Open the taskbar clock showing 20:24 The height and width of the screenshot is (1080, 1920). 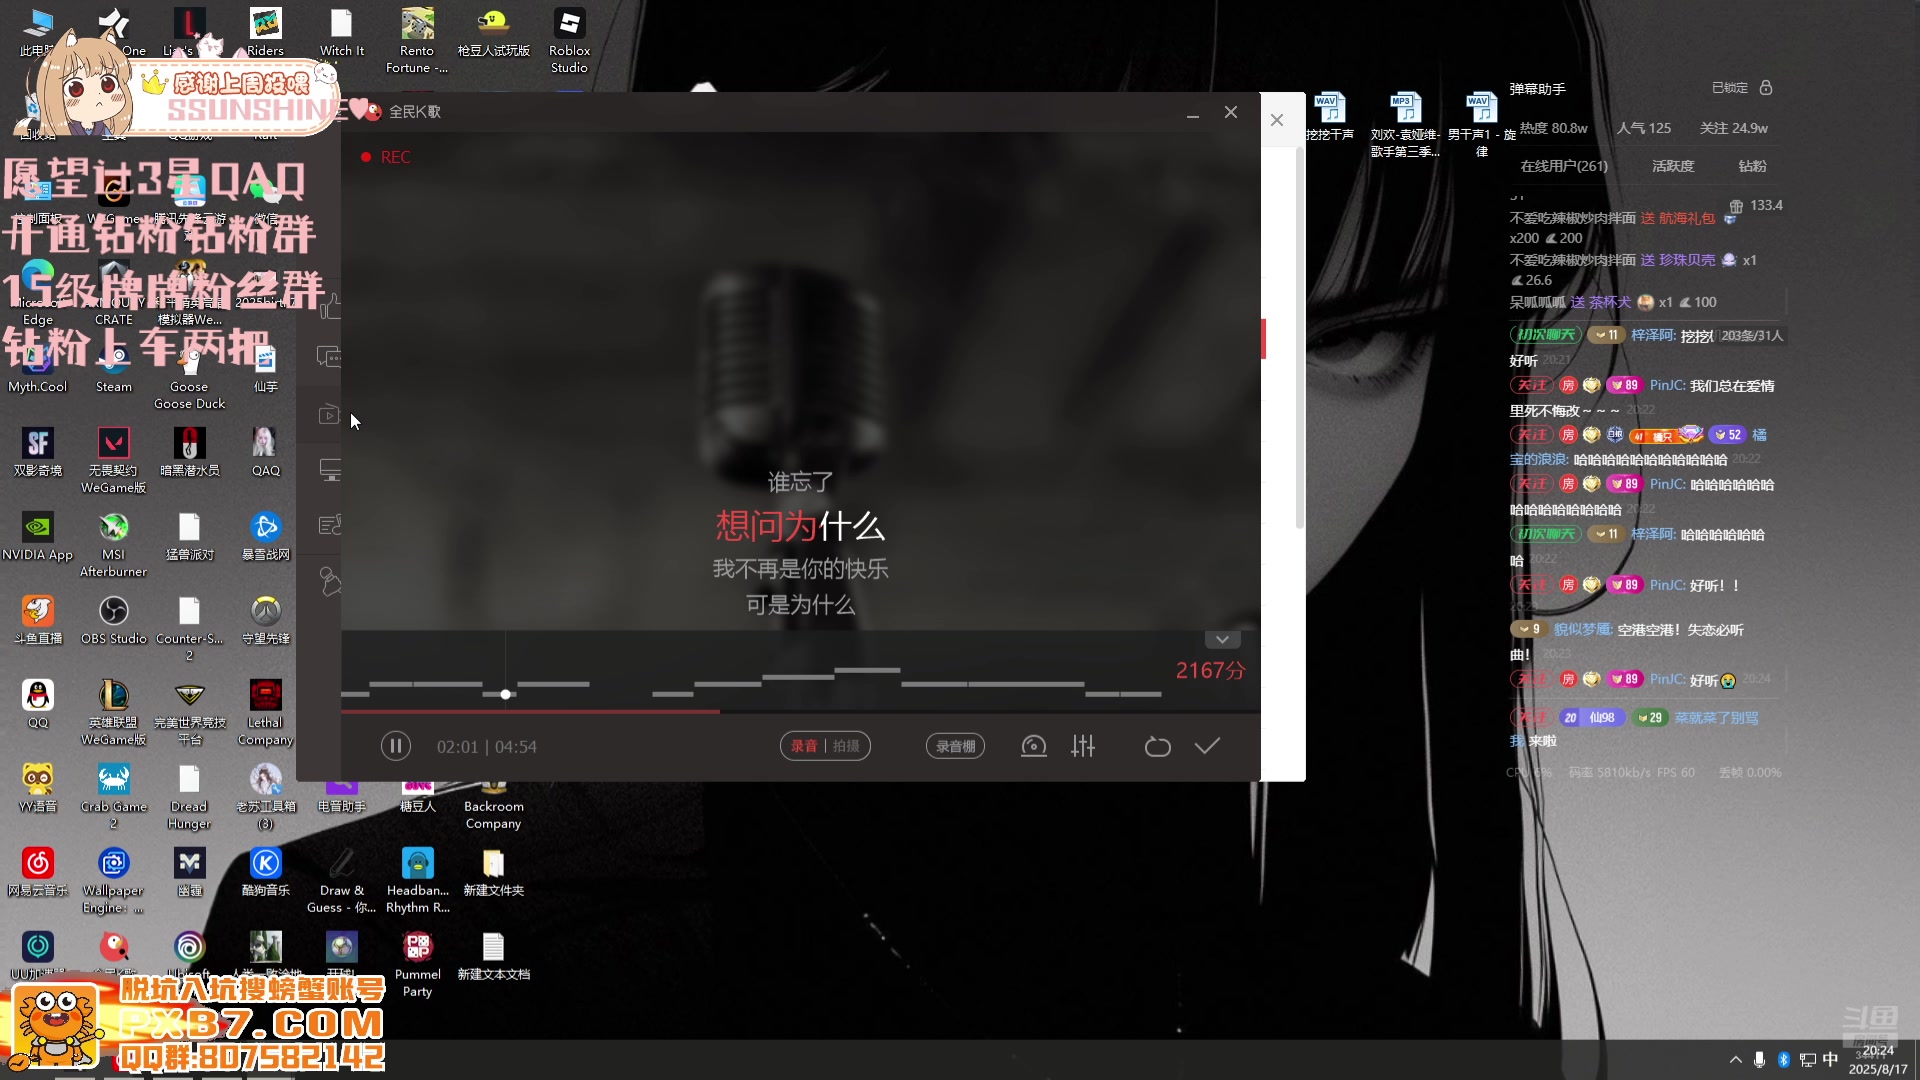click(1878, 1060)
